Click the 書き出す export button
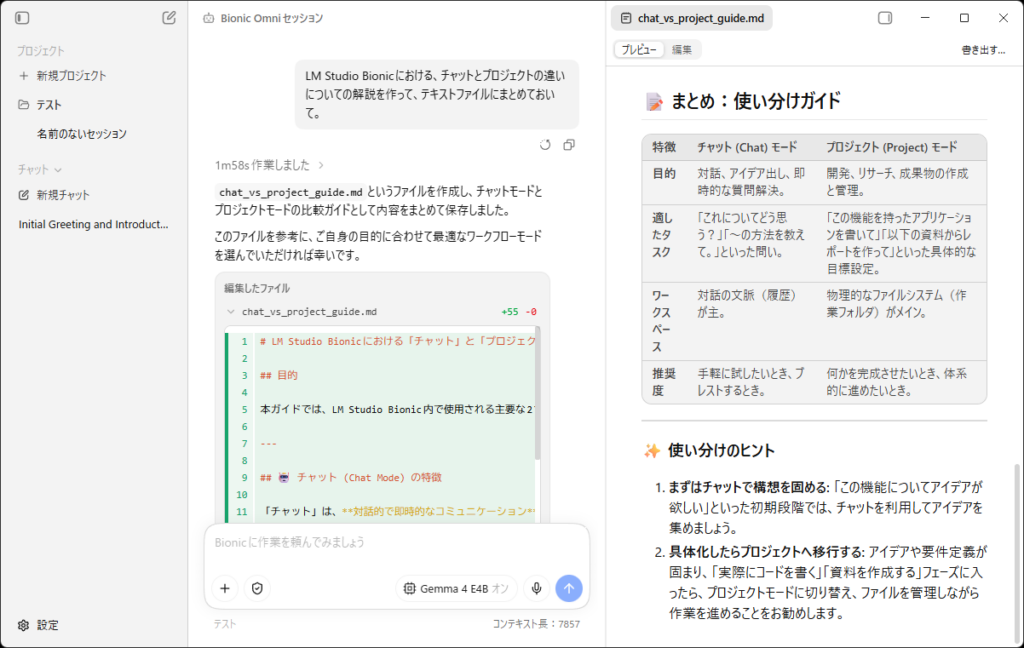 [984, 50]
